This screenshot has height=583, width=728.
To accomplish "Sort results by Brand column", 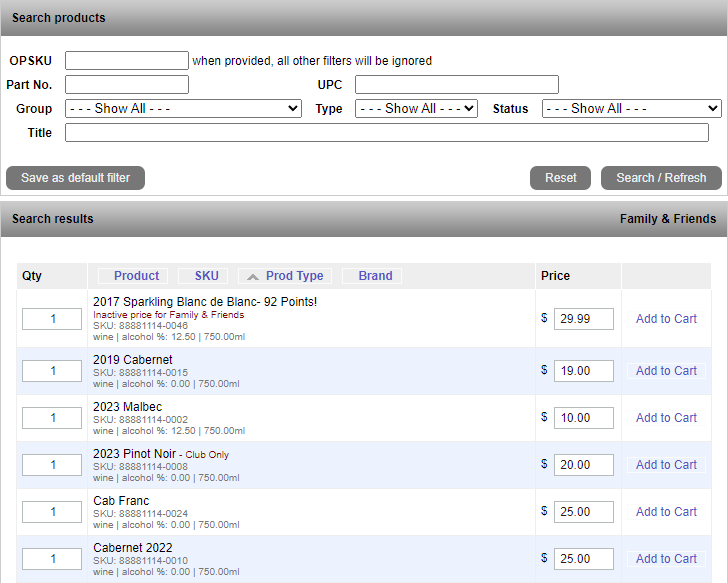I will (x=375, y=276).
